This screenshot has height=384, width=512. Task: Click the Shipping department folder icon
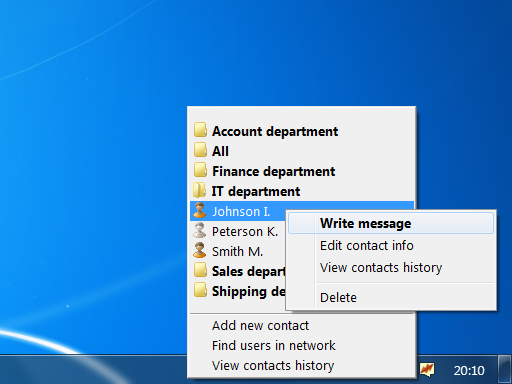point(200,290)
